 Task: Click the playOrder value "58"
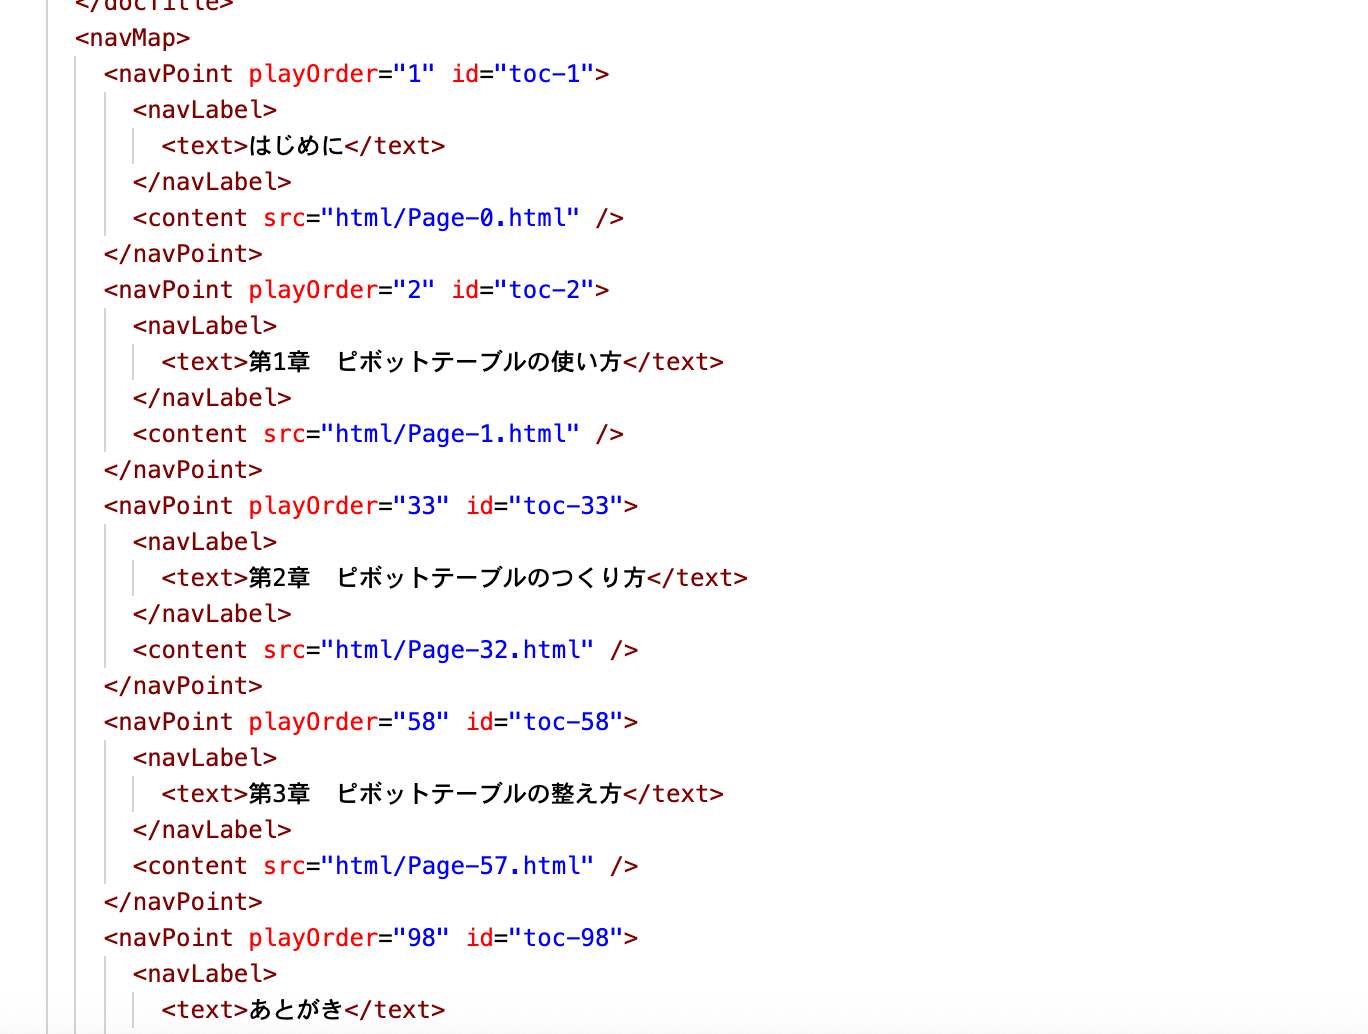click(421, 722)
